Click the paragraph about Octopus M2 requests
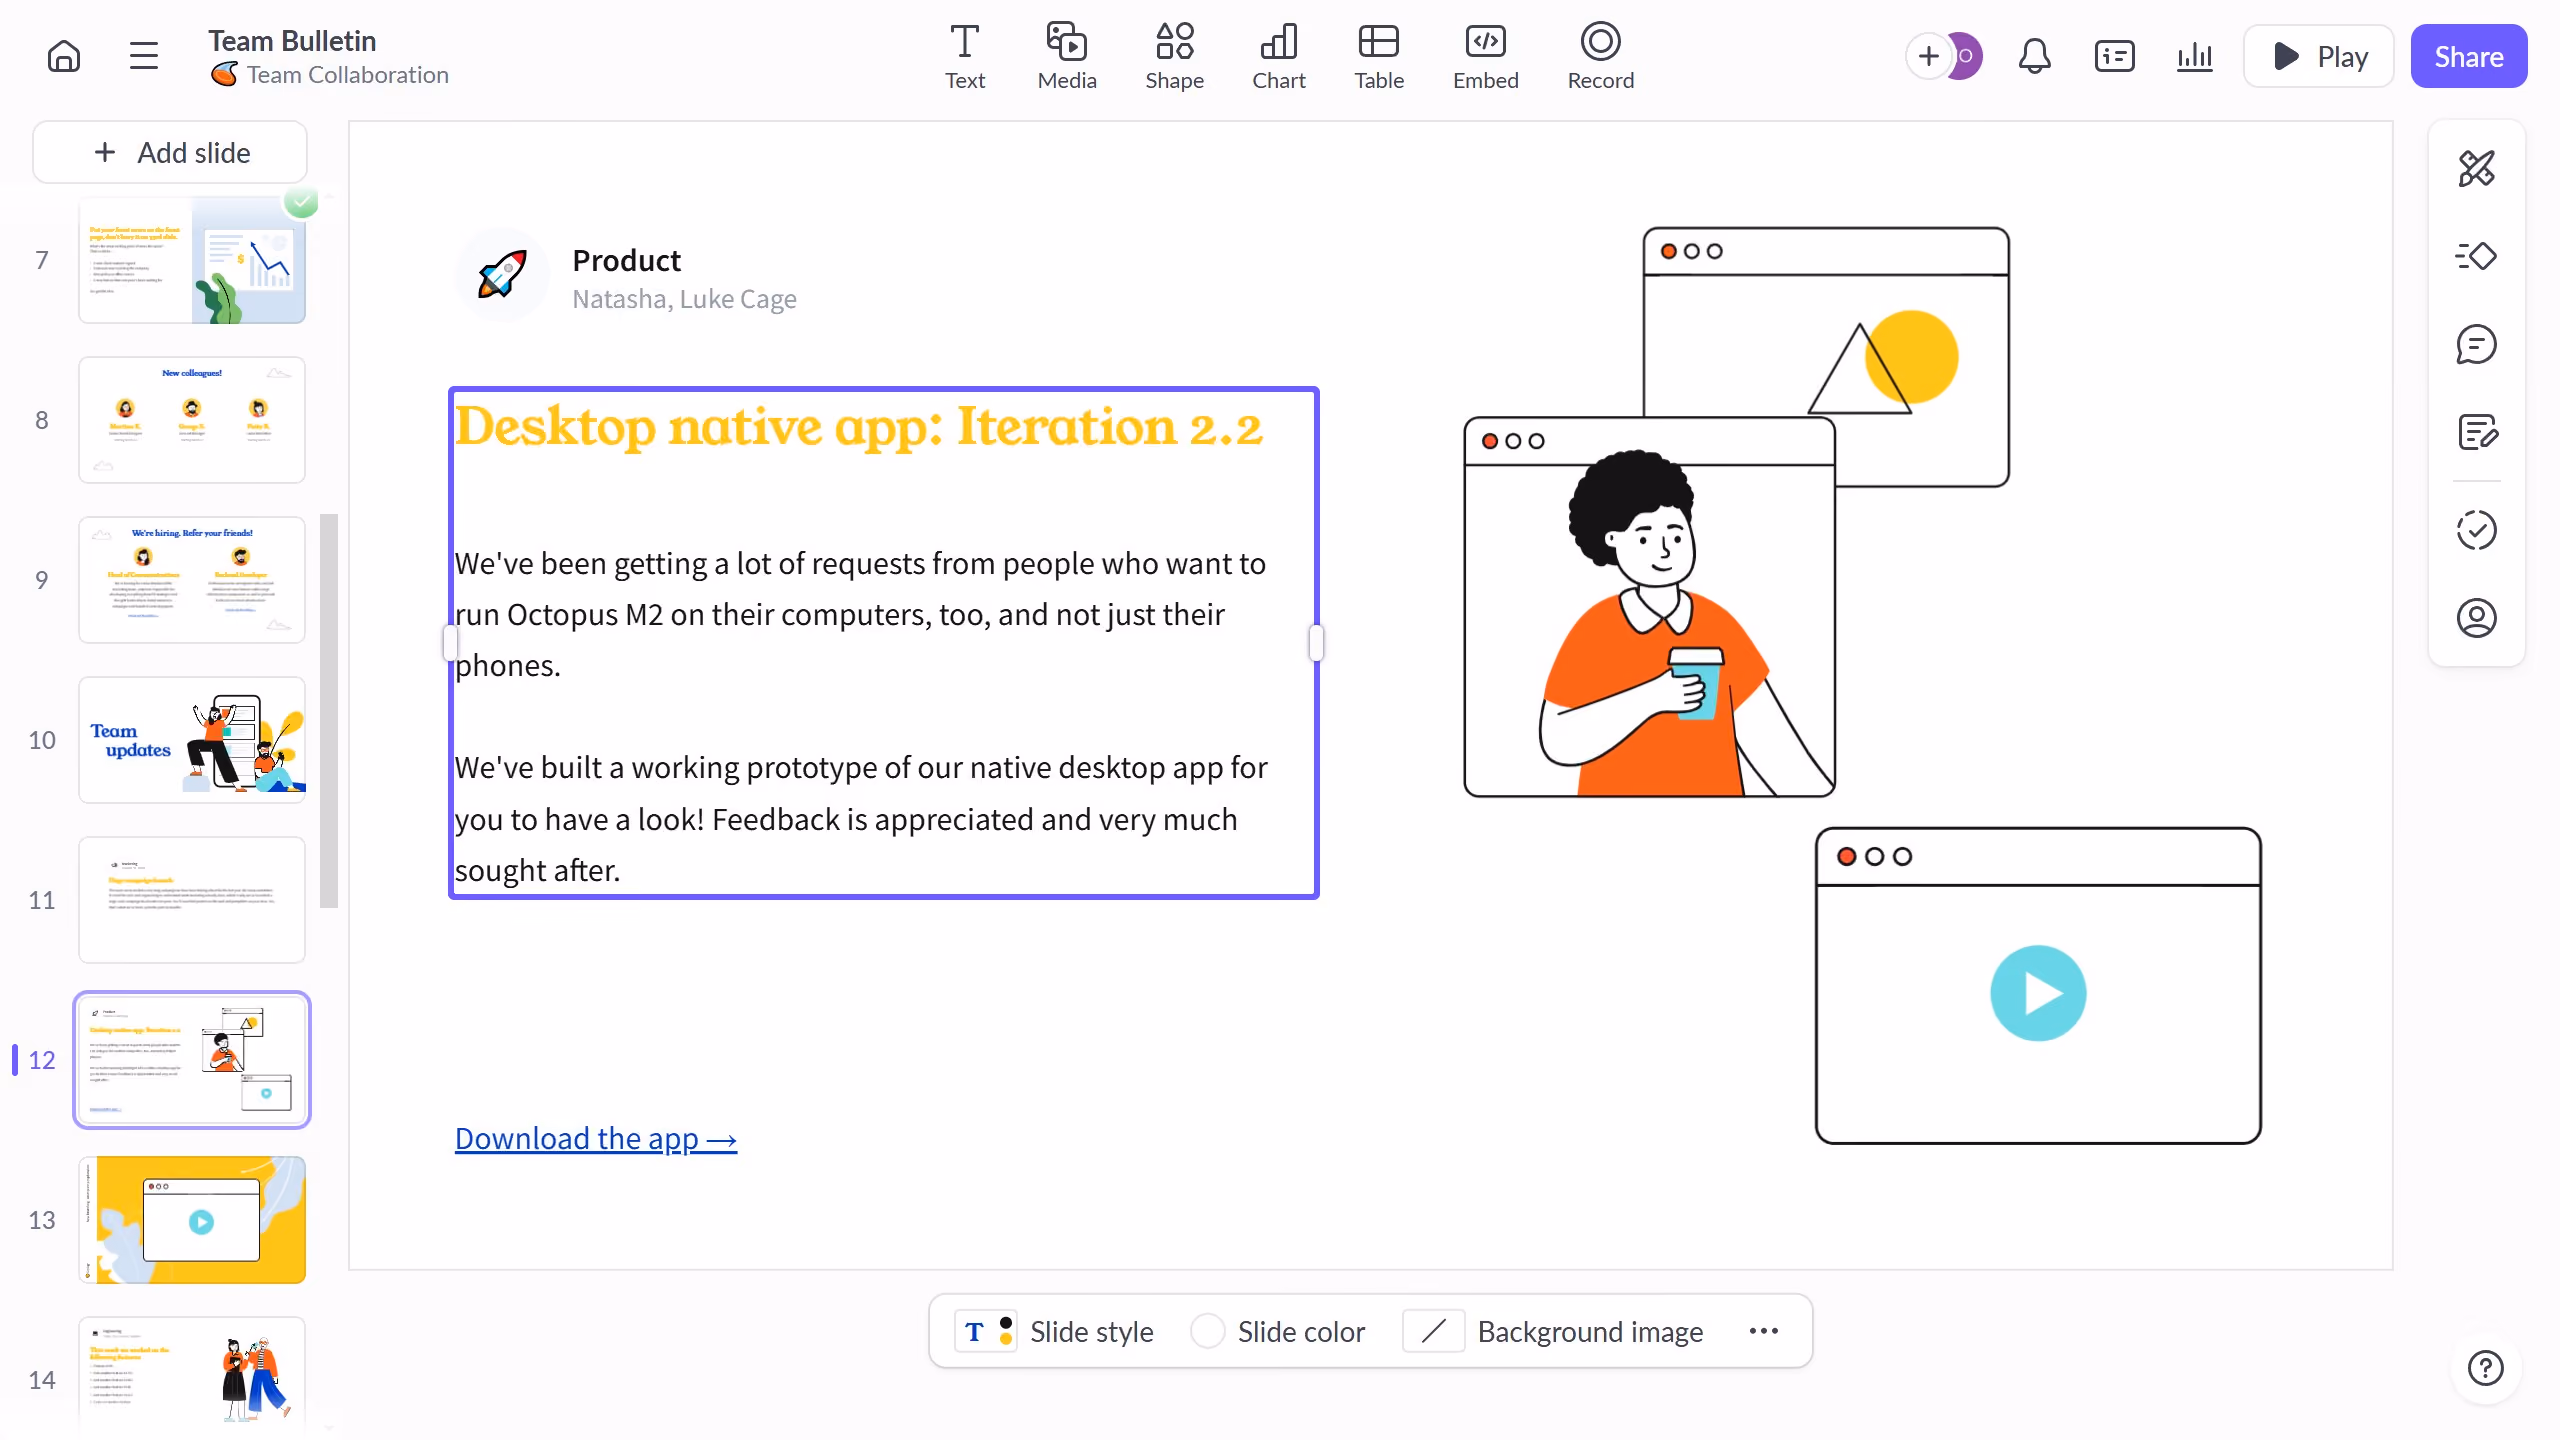The height and width of the screenshot is (1440, 2560). point(860,614)
